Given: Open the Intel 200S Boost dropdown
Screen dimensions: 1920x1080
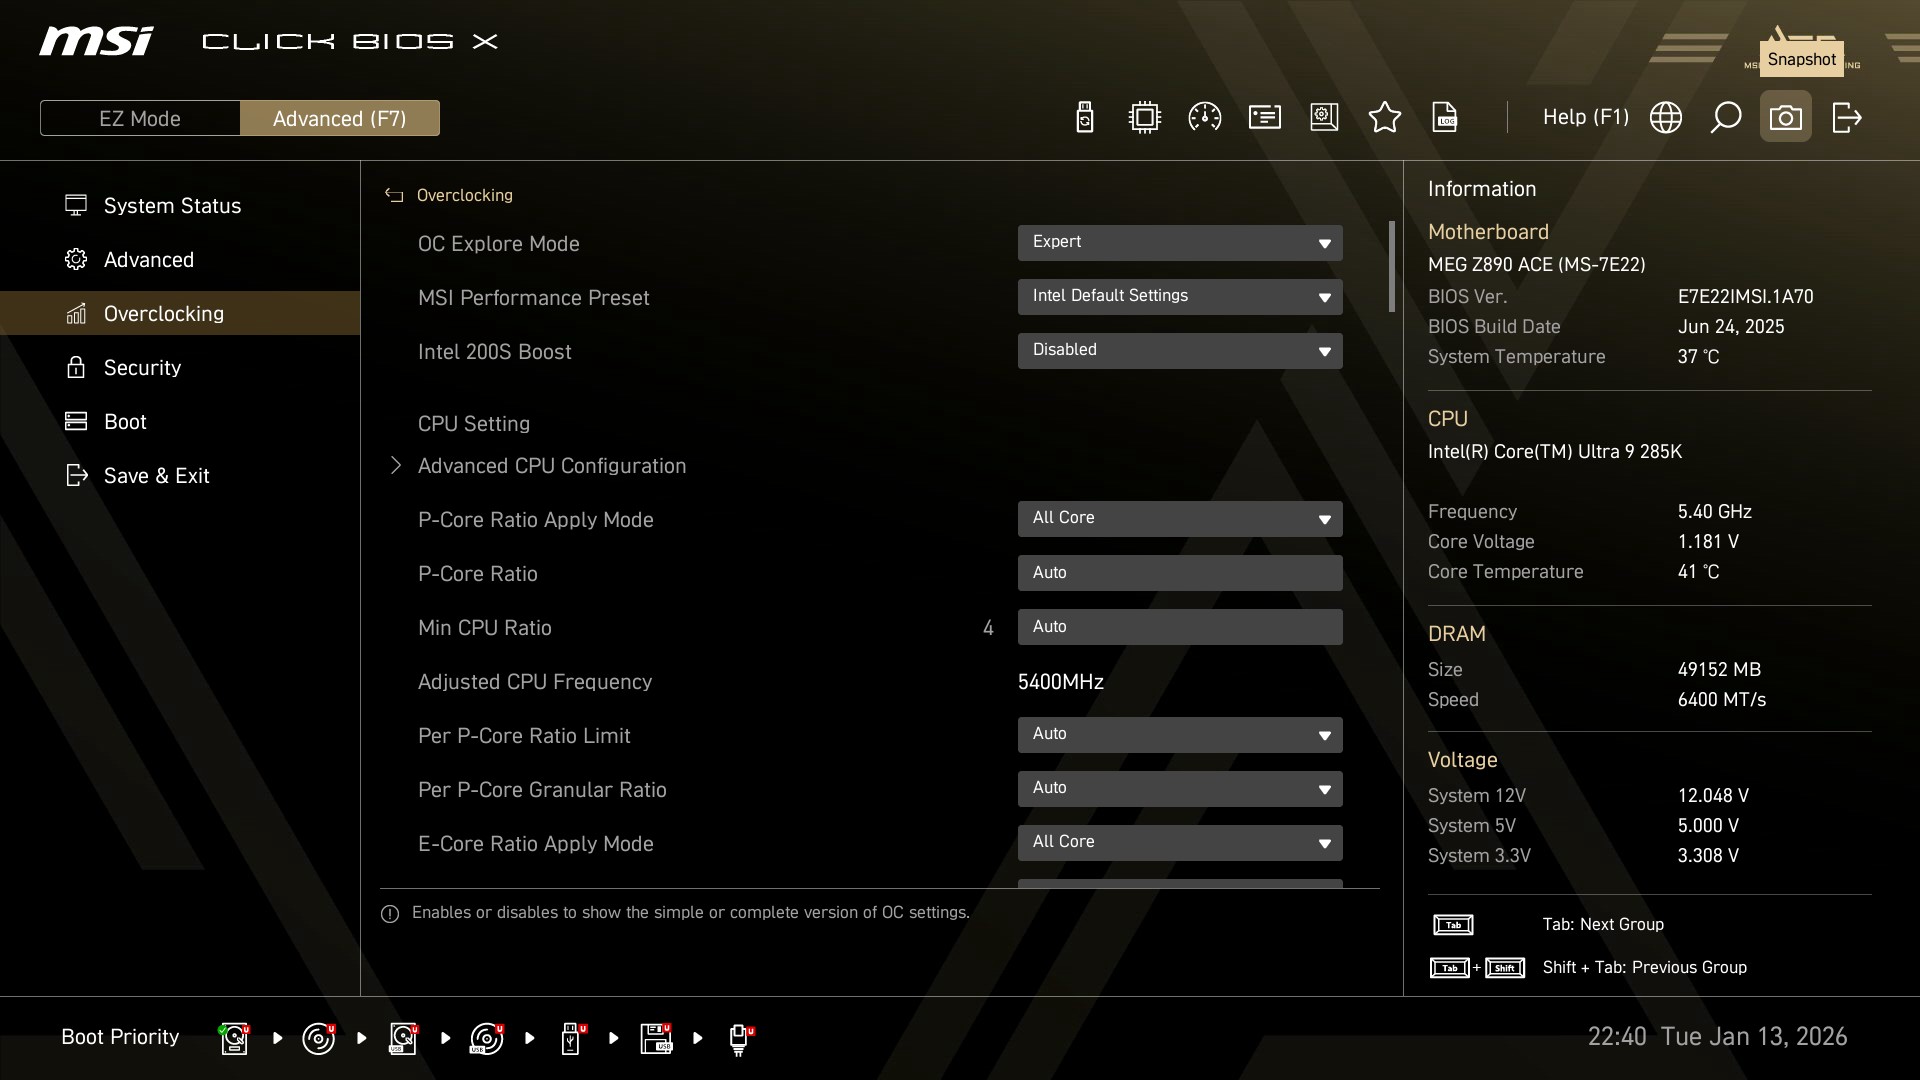Looking at the screenshot, I should click(x=1179, y=351).
